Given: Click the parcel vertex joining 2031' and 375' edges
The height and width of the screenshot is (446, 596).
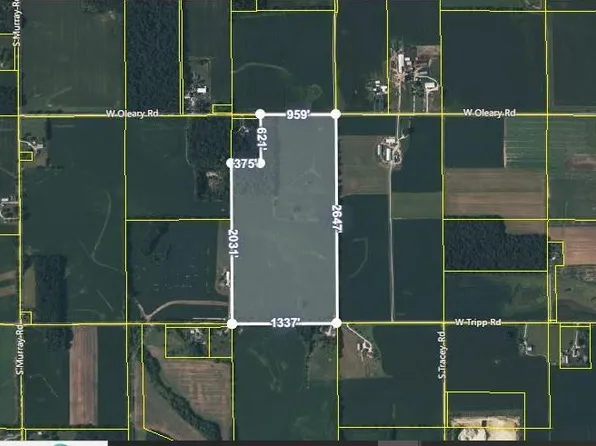Looking at the screenshot, I should point(230,163).
